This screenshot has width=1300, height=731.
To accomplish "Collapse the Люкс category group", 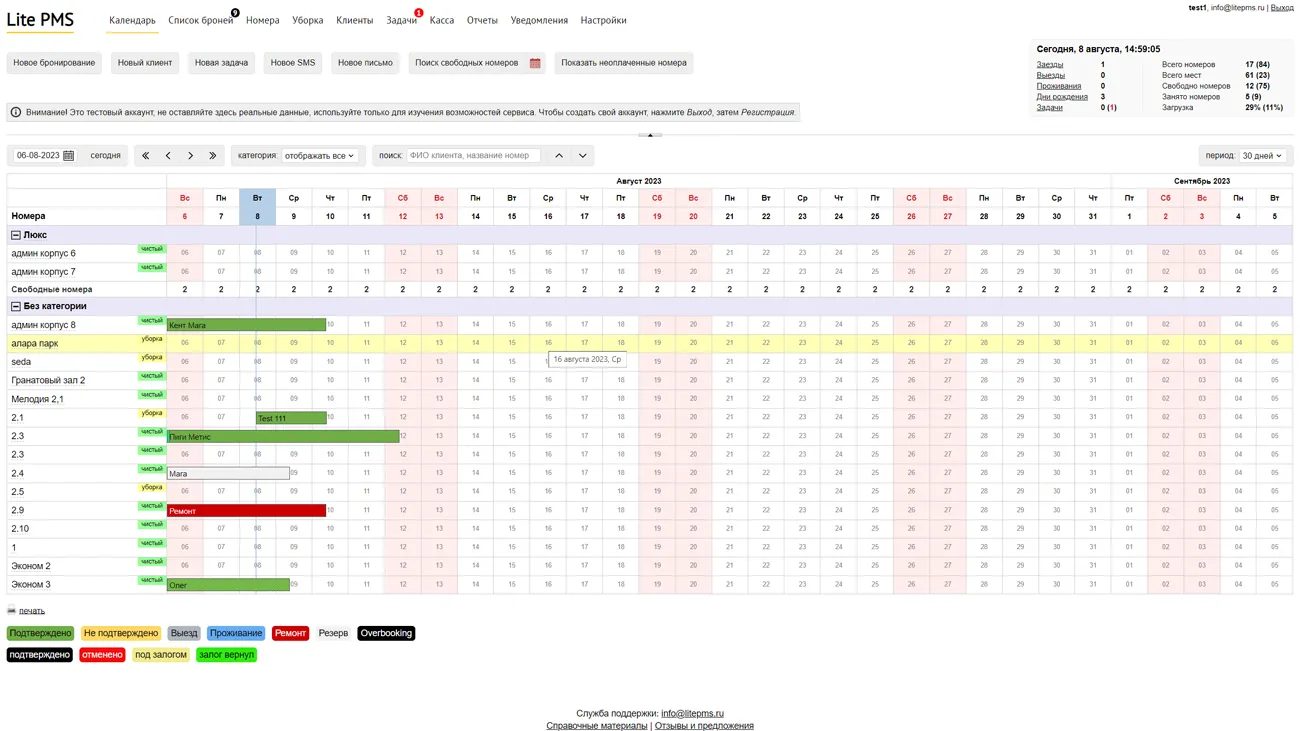I will [x=16, y=235].
